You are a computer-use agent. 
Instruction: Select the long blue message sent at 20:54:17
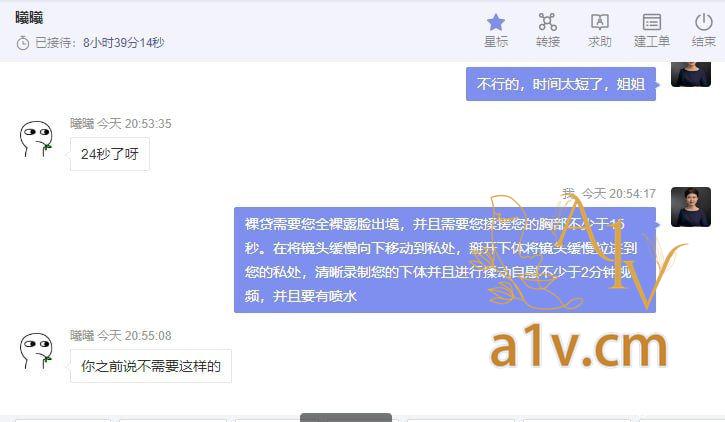point(445,260)
